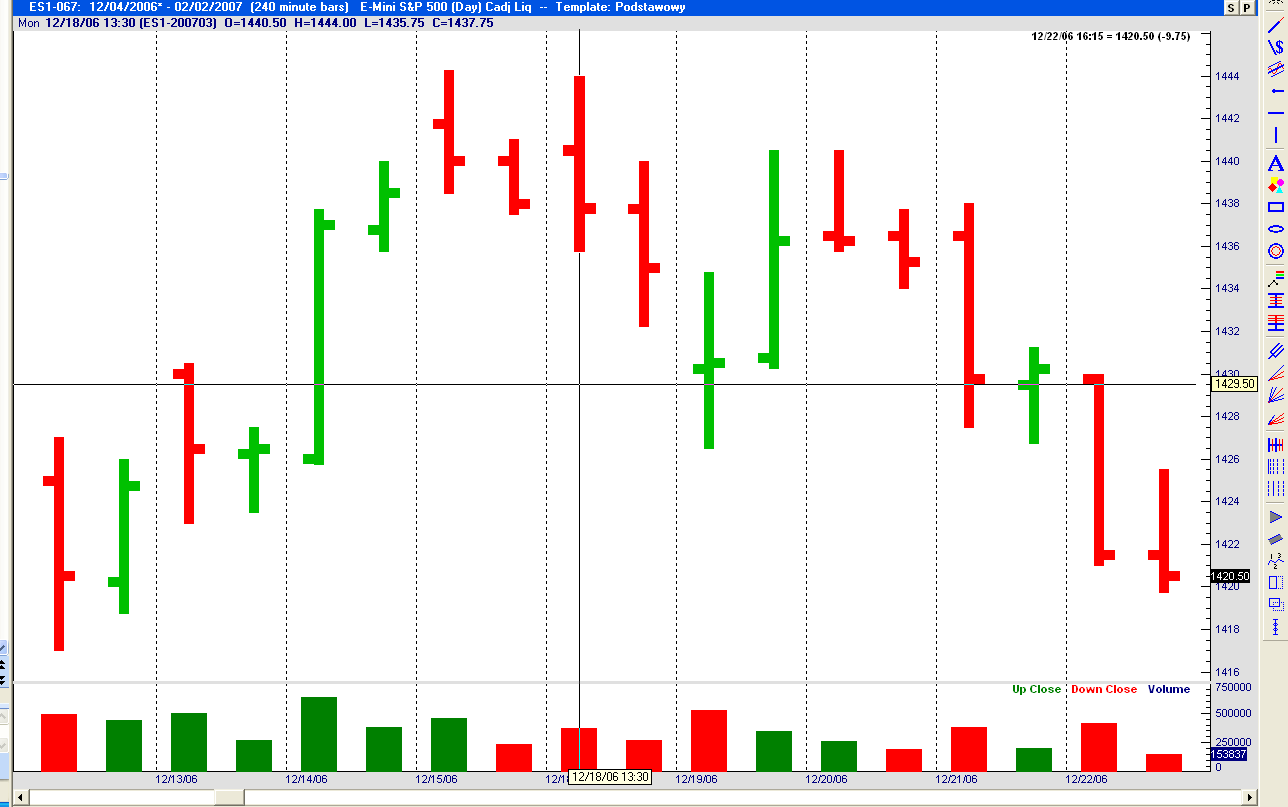Screen dimensions: 1288x807
Task: Select the dotted rectangle region tool
Action: (1275, 582)
